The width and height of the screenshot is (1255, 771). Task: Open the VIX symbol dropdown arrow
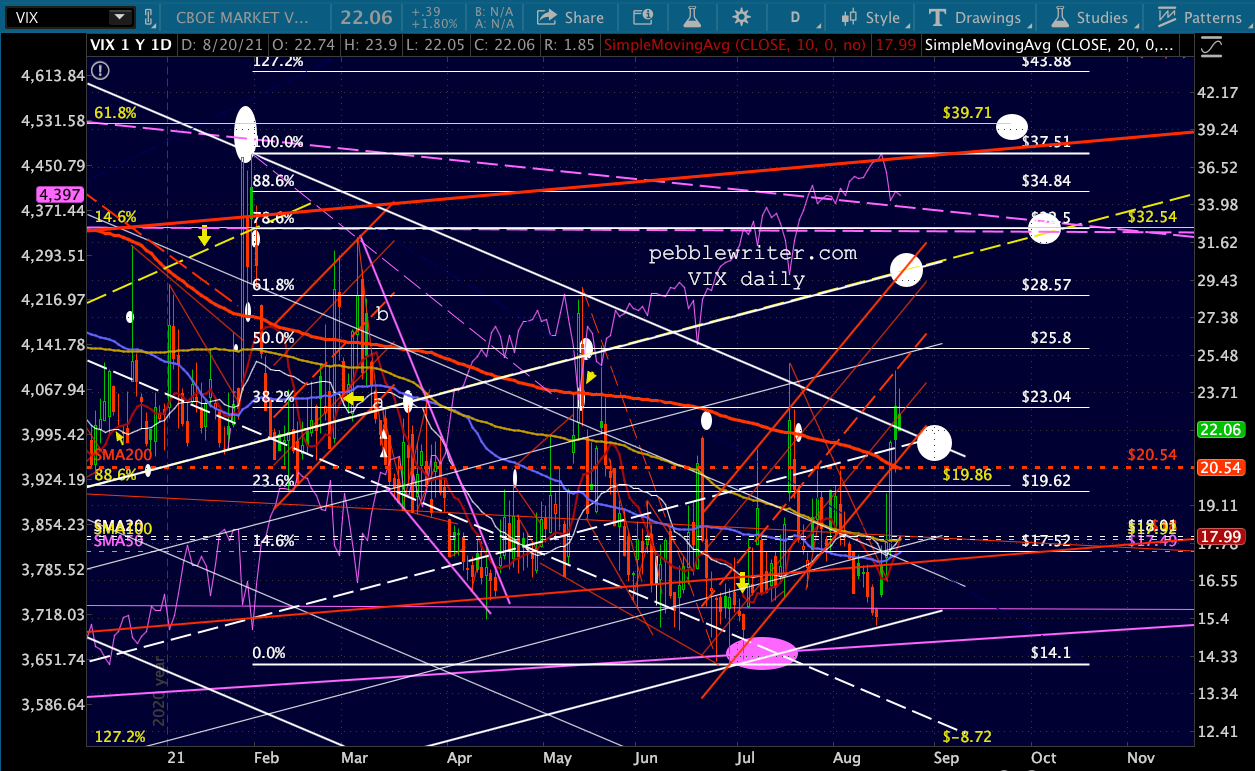[x=120, y=17]
